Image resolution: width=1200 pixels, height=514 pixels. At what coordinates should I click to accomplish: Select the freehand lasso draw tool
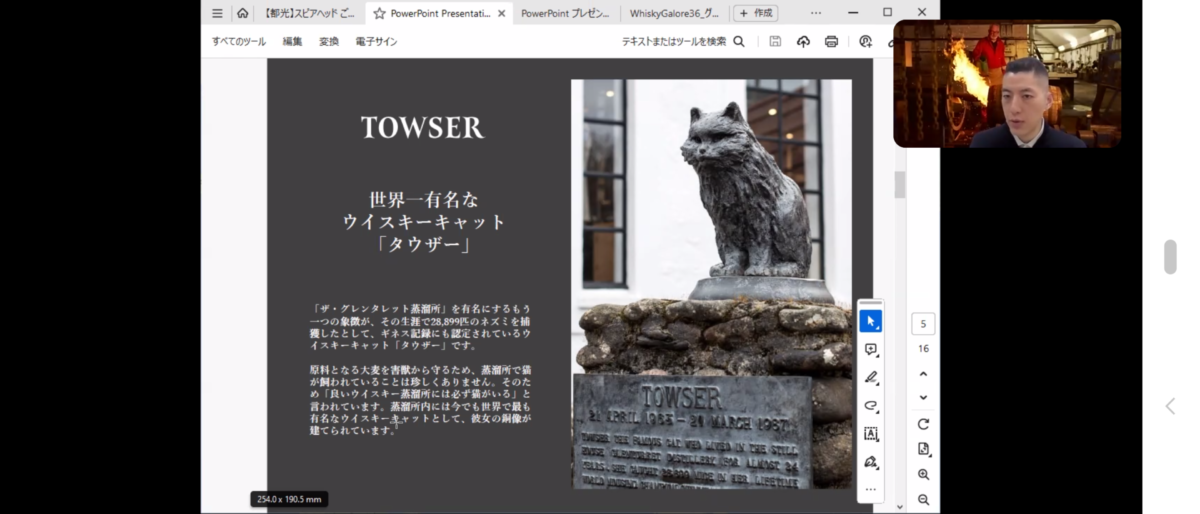pyautogui.click(x=871, y=406)
